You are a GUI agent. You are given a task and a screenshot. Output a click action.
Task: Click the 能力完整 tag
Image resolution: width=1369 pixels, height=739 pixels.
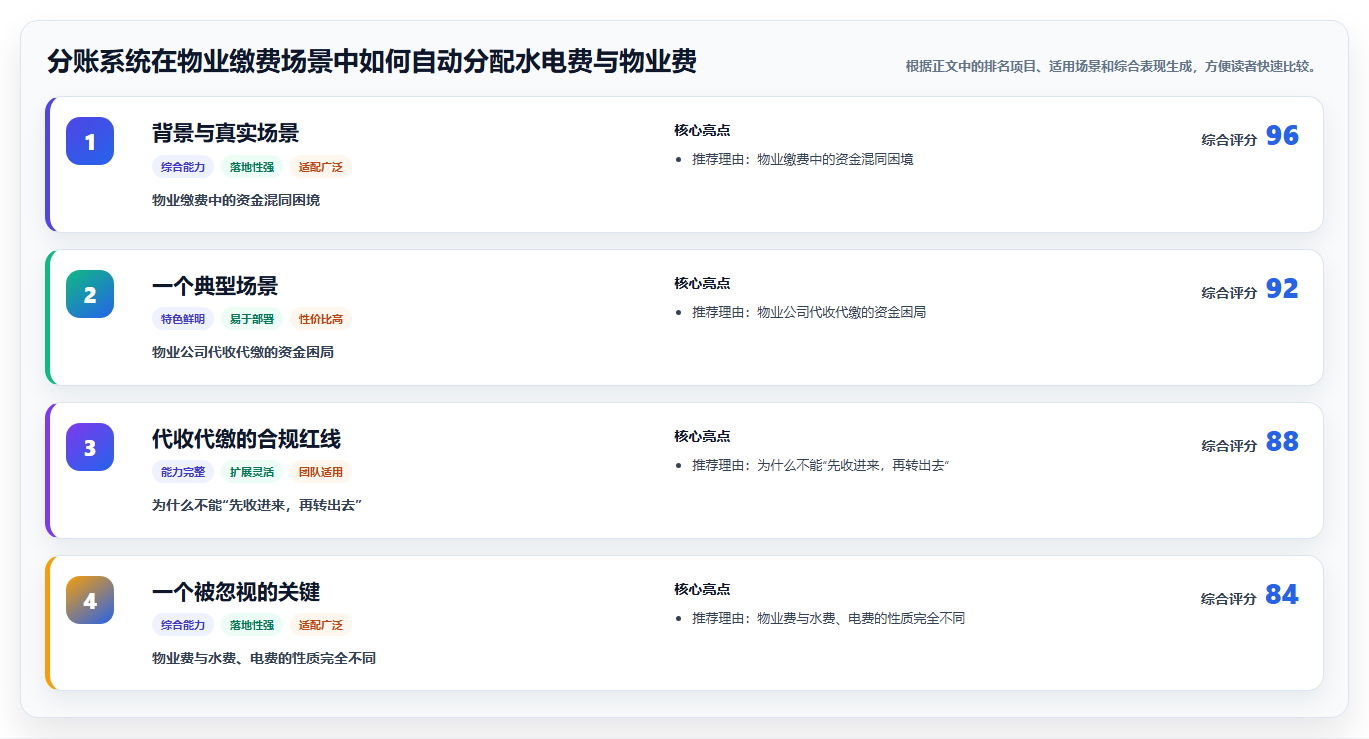(183, 472)
